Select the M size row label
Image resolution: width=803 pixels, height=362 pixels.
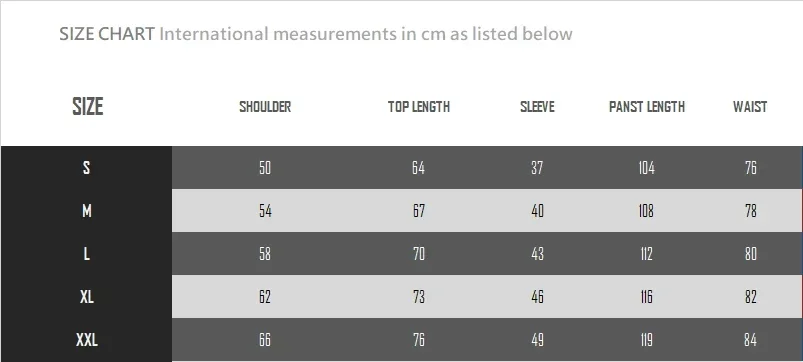87,210
